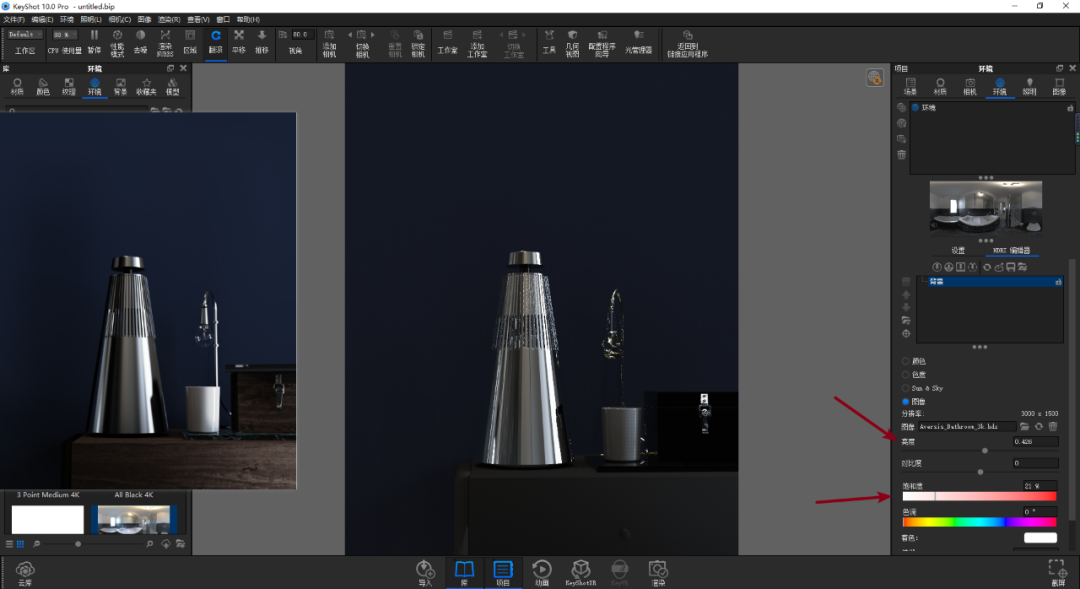The height and width of the screenshot is (589, 1080).
Task: Select the dolly camera tool (推移)
Action: [262, 42]
